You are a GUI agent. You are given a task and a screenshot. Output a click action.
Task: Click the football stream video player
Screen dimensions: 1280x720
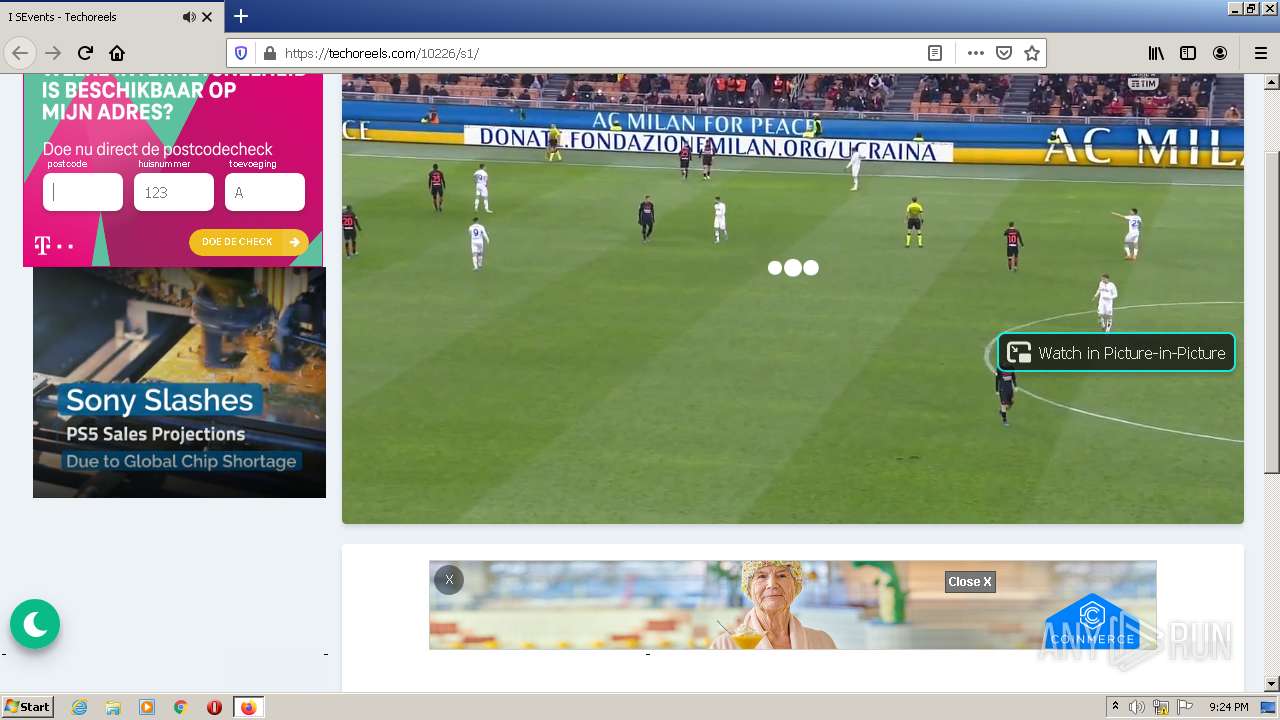[793, 298]
